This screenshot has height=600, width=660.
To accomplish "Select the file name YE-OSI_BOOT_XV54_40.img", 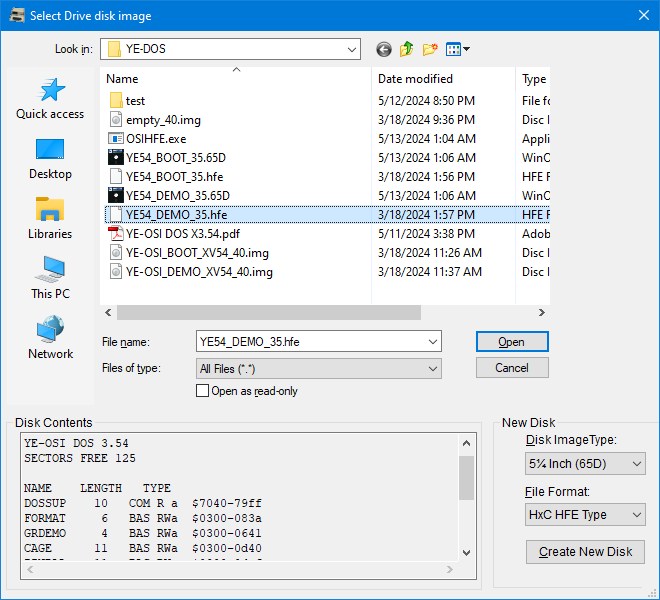I will click(x=197, y=253).
